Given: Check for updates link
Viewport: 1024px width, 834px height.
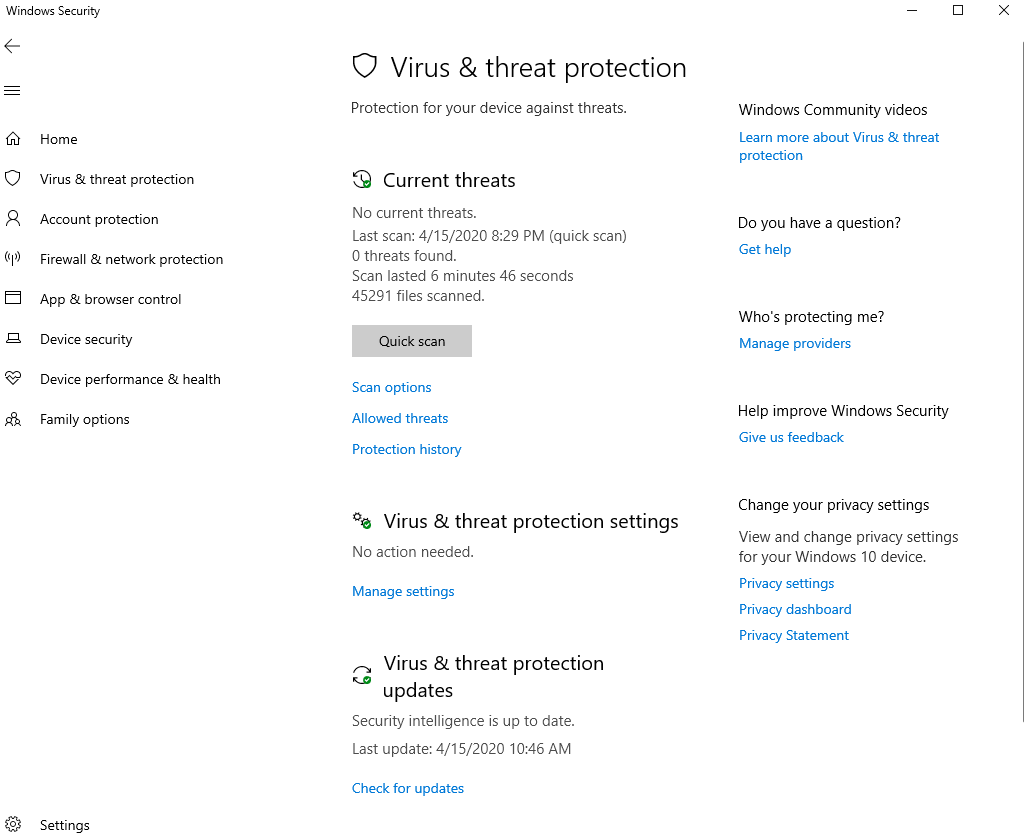Looking at the screenshot, I should pos(408,788).
